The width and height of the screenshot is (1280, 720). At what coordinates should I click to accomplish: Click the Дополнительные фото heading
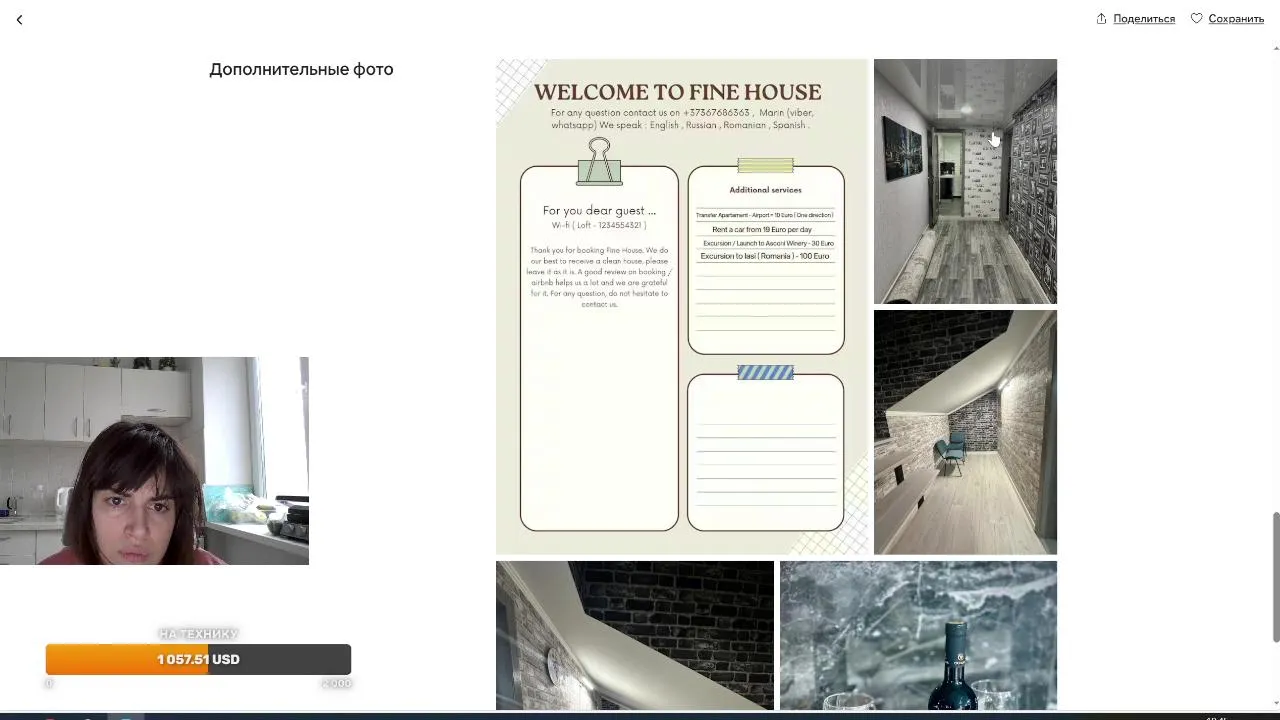tap(301, 69)
